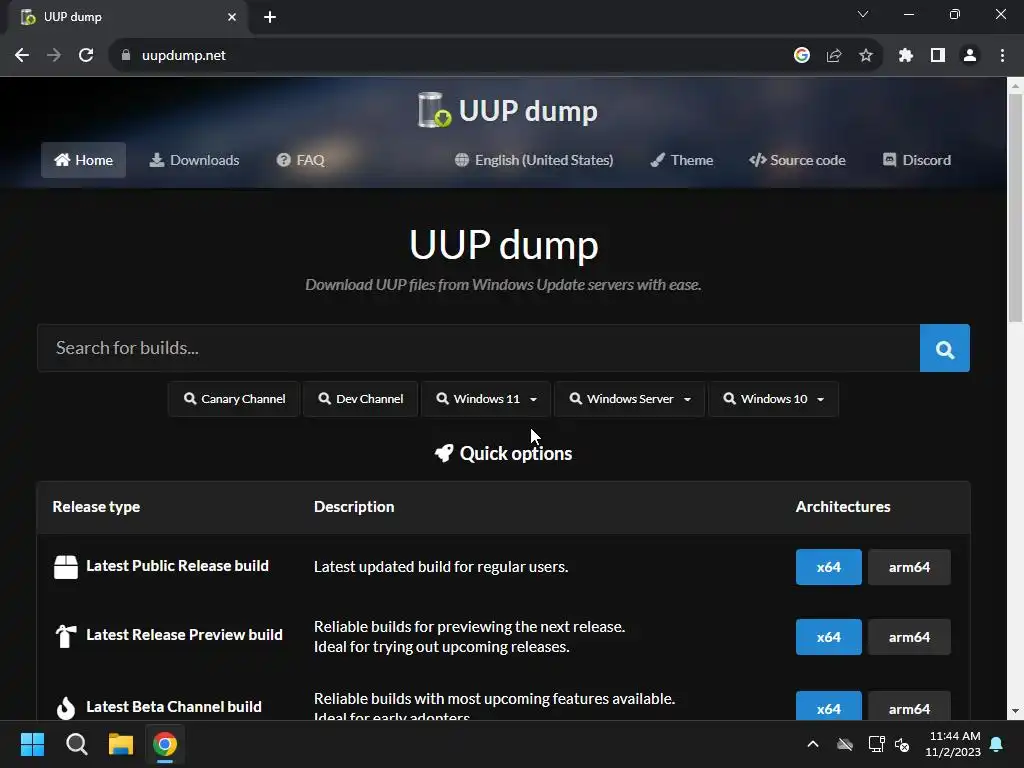Open the Theme selector
The height and width of the screenshot is (768, 1024).
pos(682,160)
